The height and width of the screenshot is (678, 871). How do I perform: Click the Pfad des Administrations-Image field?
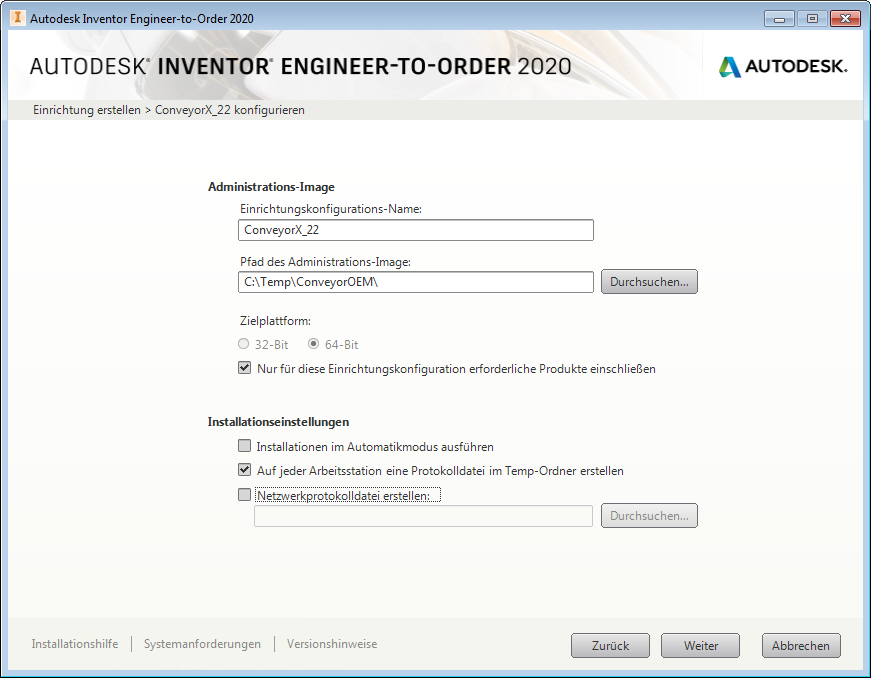click(x=416, y=282)
